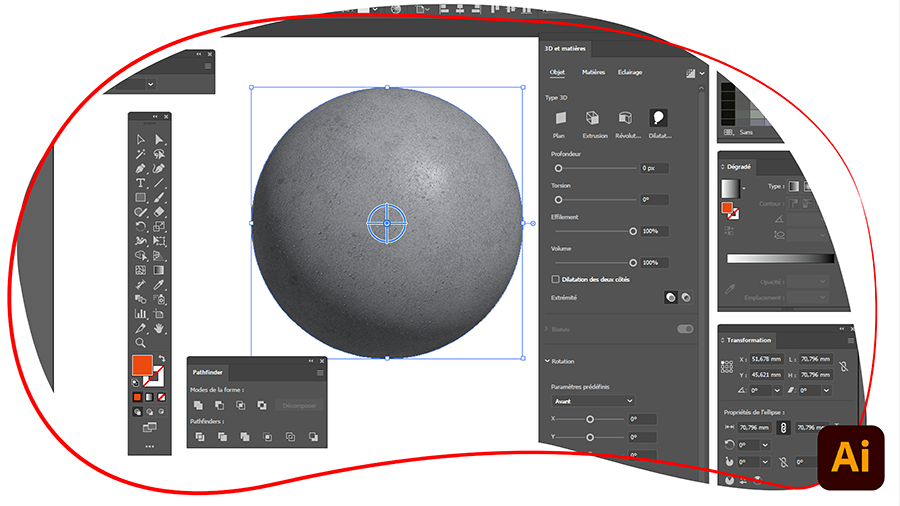The width and height of the screenshot is (900, 506).
Task: Choose the Plan 3D type
Action: (x=559, y=119)
